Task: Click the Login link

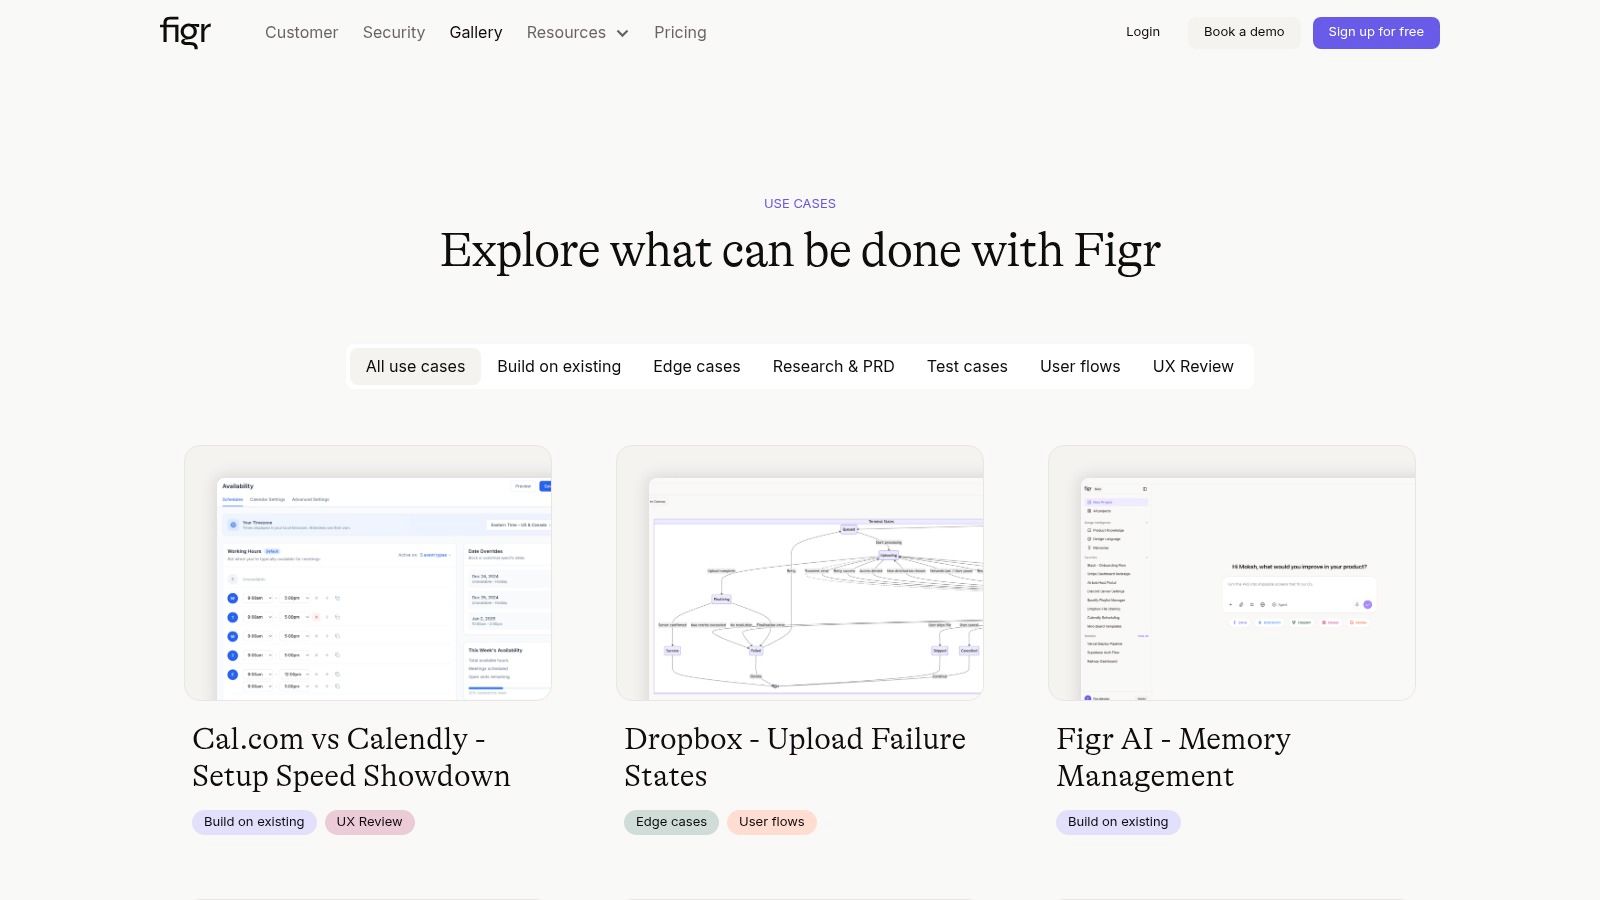Action: click(1143, 32)
